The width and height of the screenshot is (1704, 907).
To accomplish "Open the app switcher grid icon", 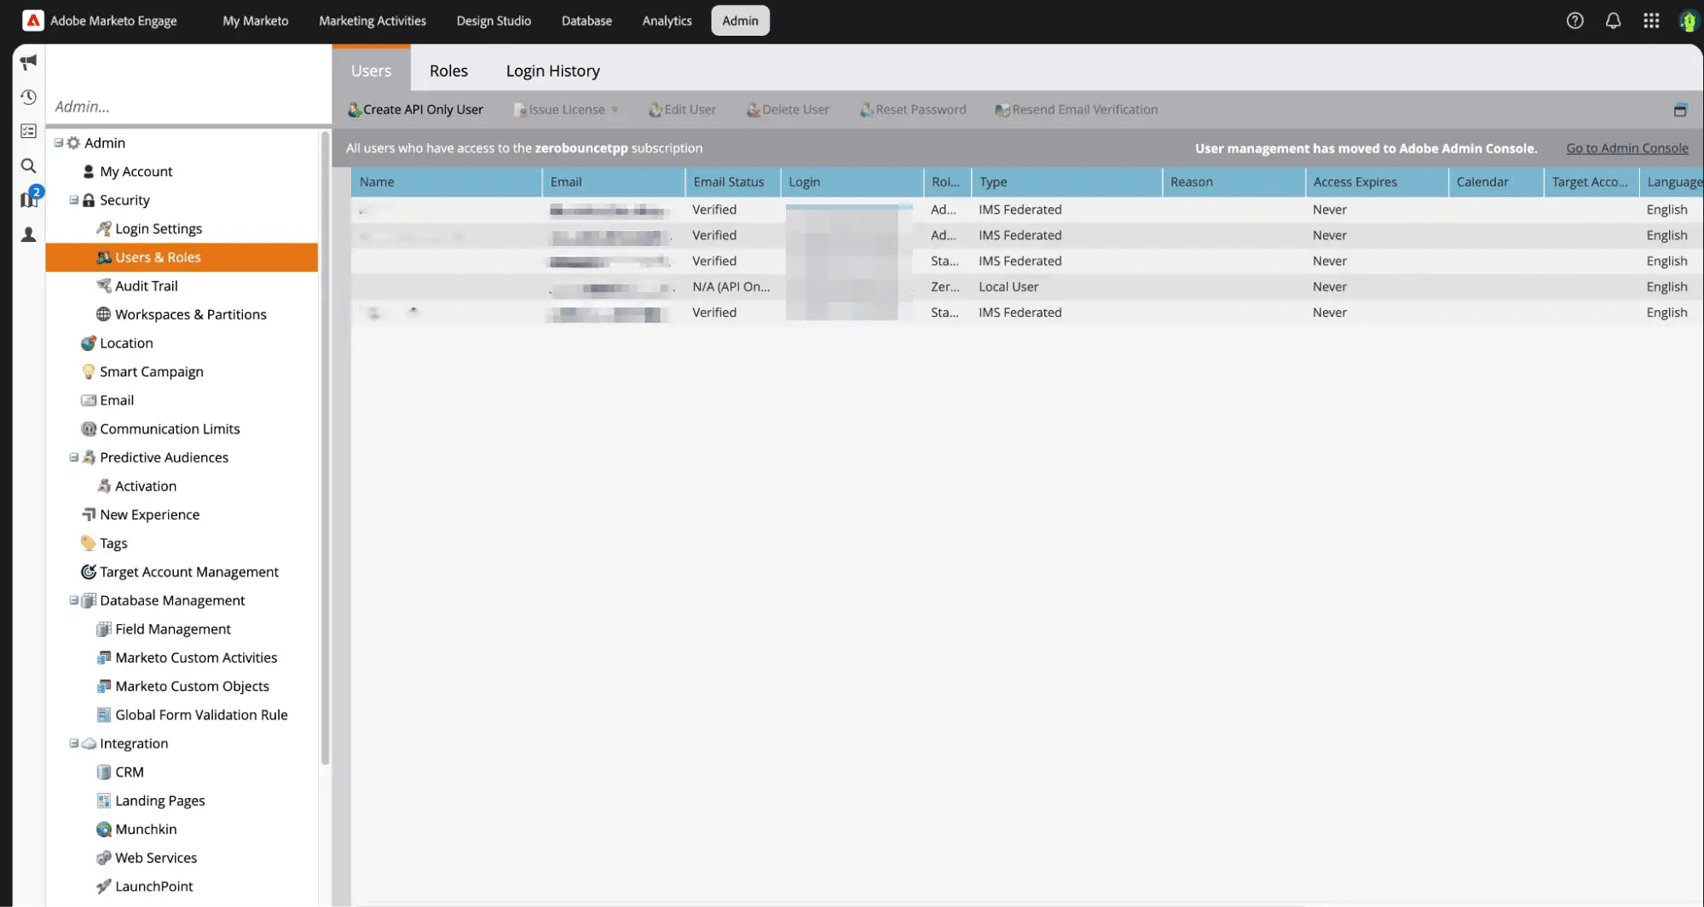I will (1651, 21).
